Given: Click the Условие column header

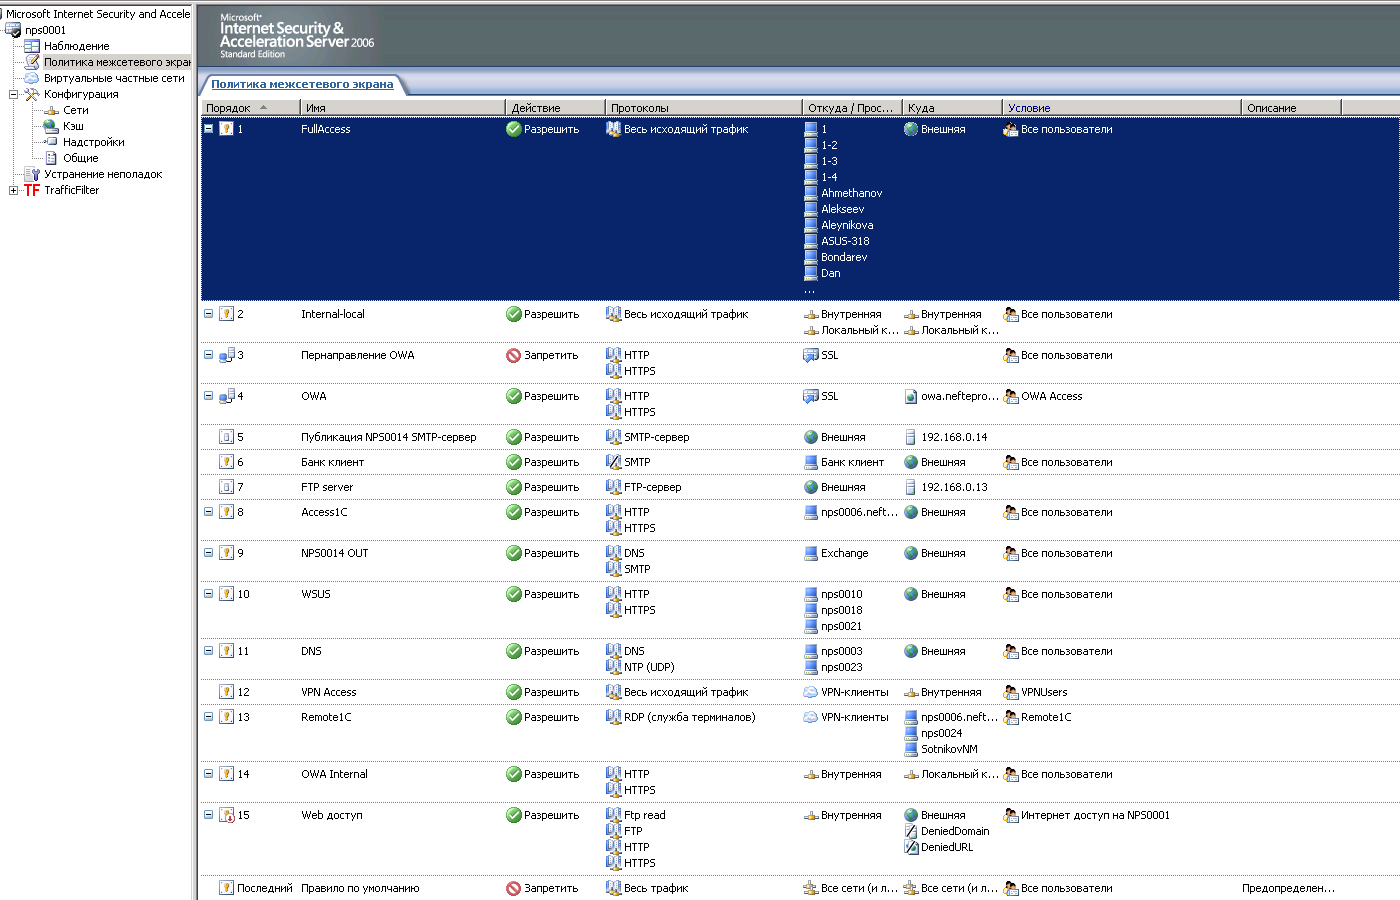Looking at the screenshot, I should click(1029, 108).
